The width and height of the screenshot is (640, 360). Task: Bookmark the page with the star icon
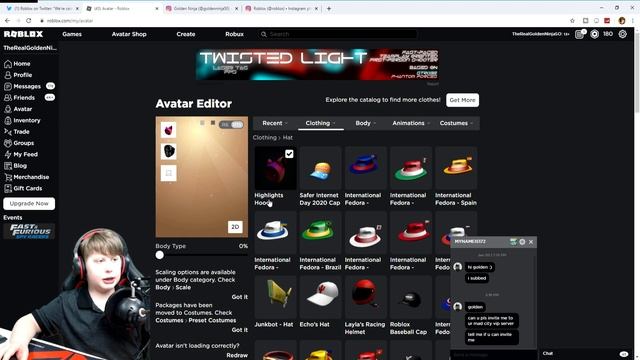[x=572, y=20]
